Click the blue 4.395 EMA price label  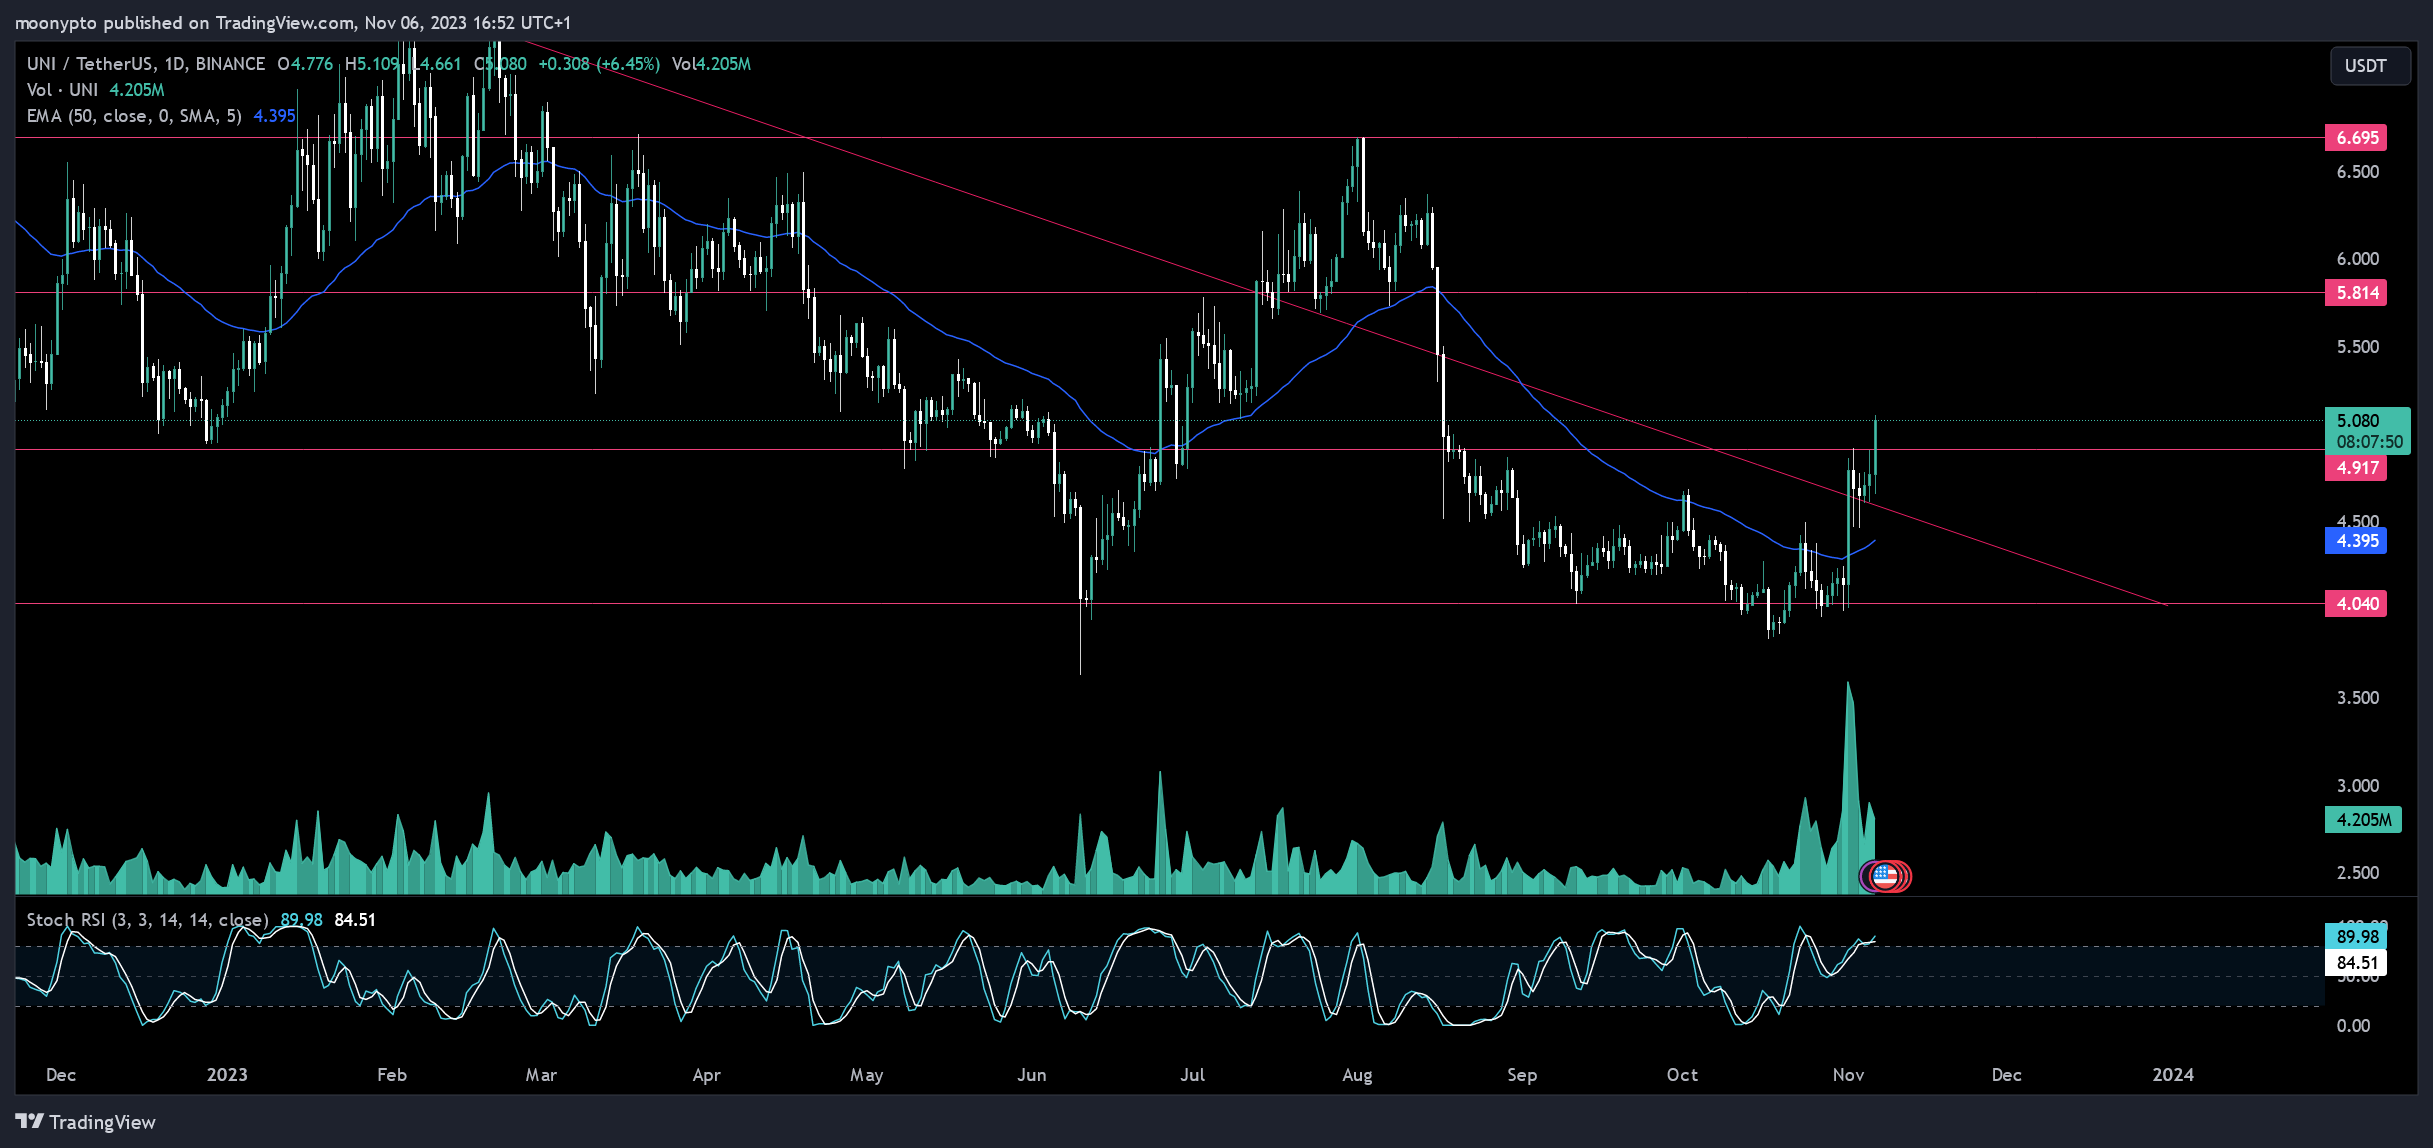click(2356, 541)
